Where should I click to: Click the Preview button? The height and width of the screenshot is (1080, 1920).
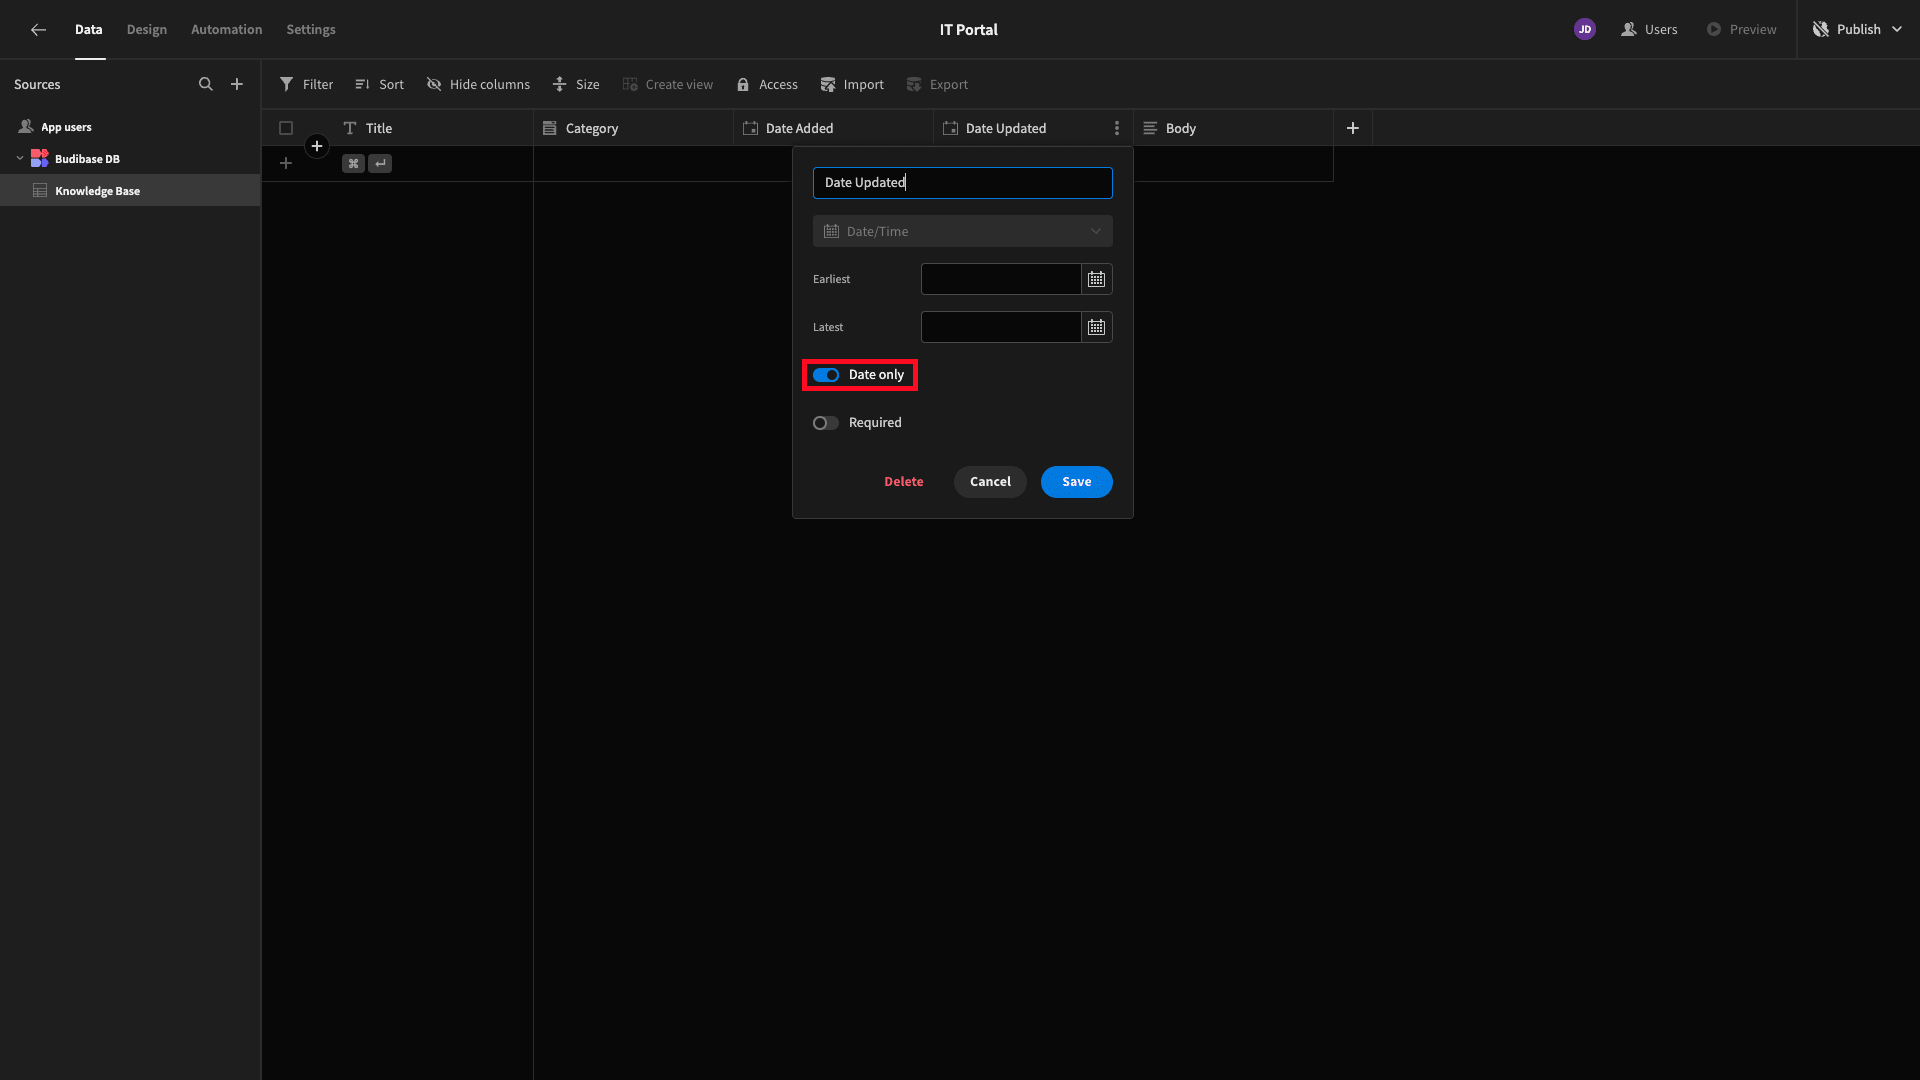click(1742, 29)
